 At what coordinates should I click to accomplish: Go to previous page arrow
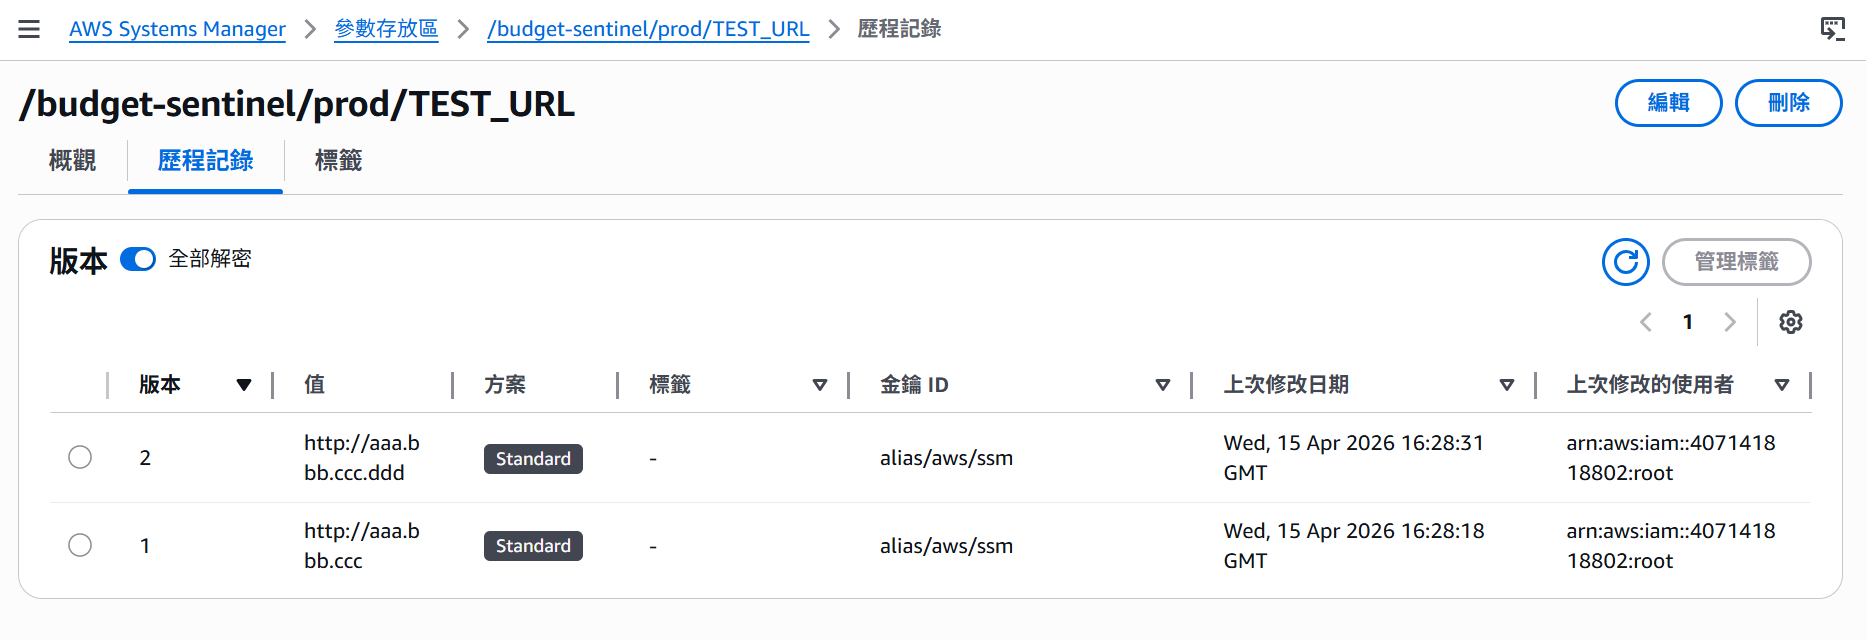[1646, 322]
